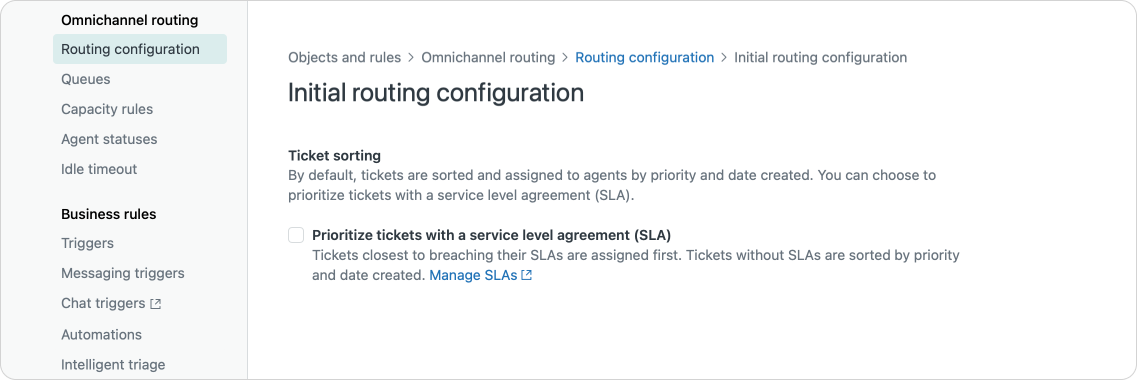Screen dimensions: 1137x380
Task: Go to Messaging triggers
Action: [123, 273]
